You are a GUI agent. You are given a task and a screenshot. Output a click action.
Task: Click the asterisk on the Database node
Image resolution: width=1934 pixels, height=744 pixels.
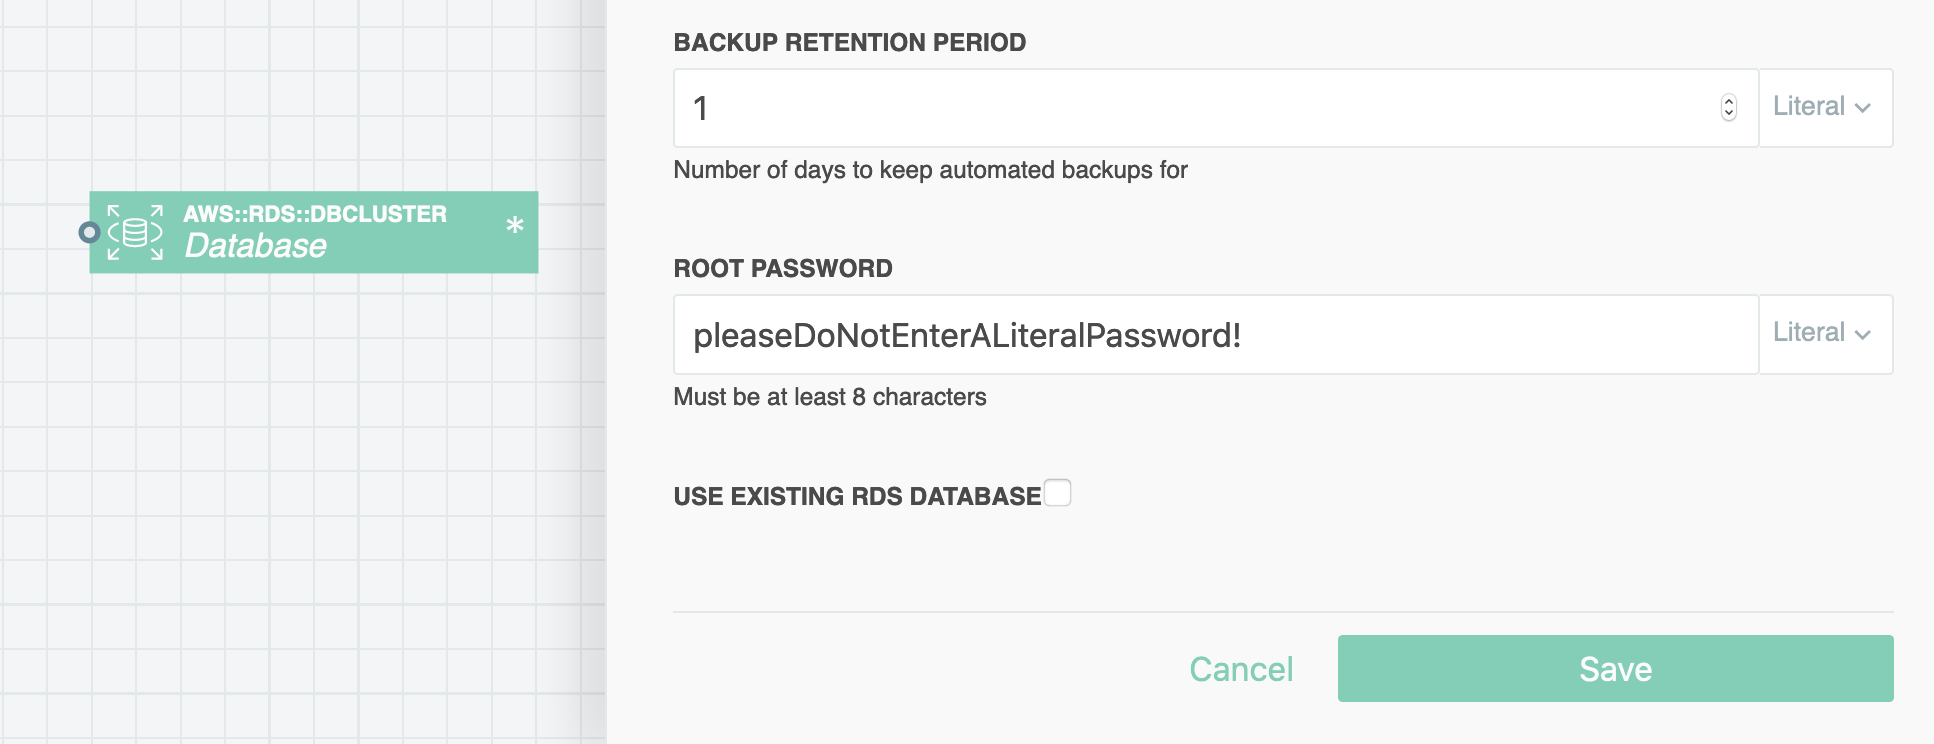click(514, 226)
